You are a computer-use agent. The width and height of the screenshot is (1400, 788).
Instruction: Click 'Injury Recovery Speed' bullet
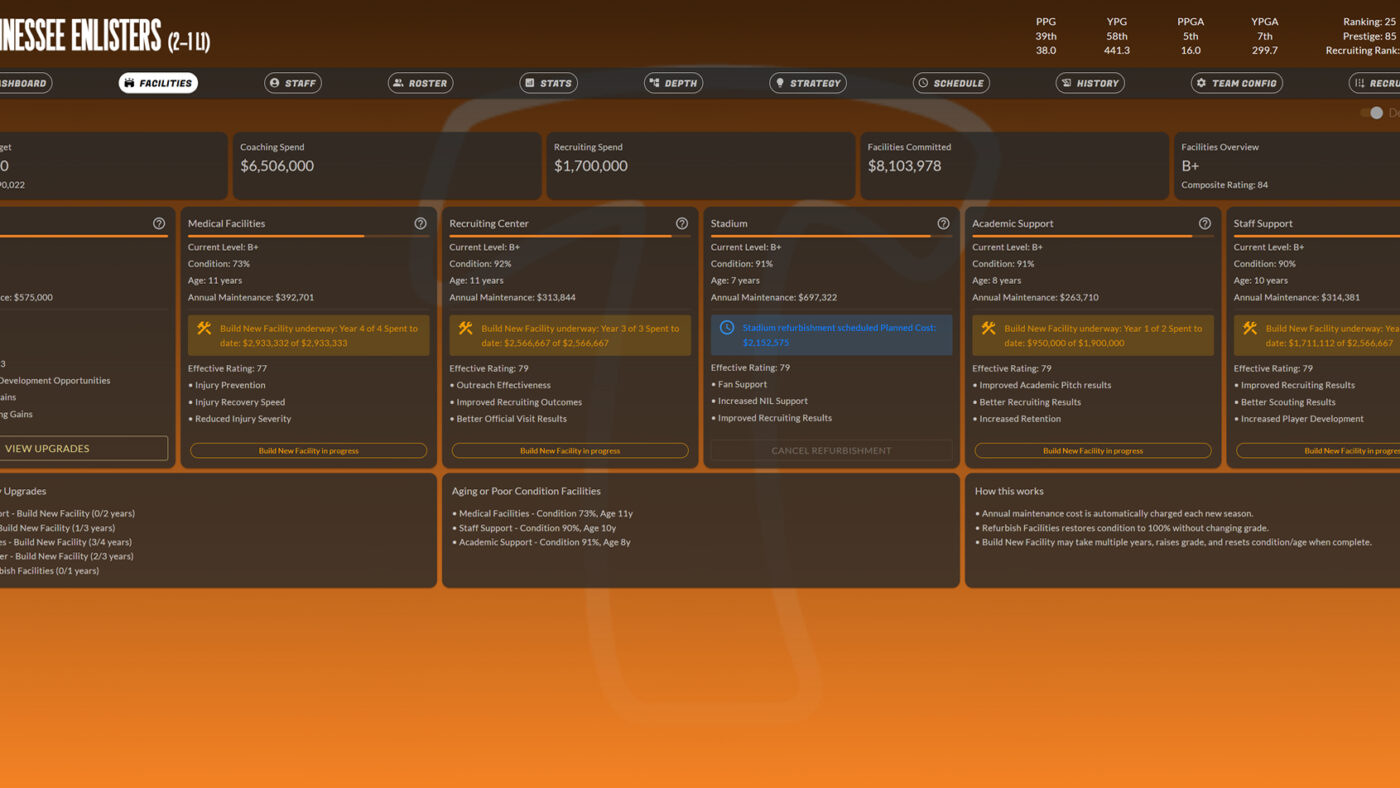tap(240, 402)
